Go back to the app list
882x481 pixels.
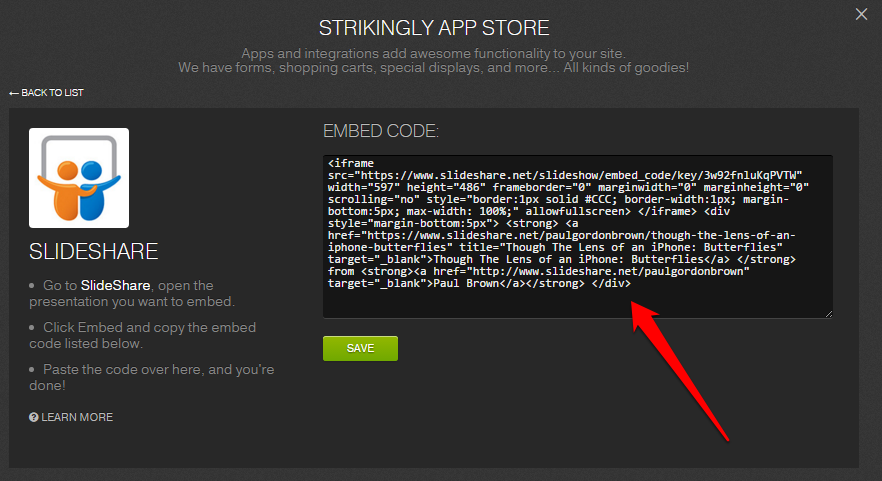(x=46, y=93)
